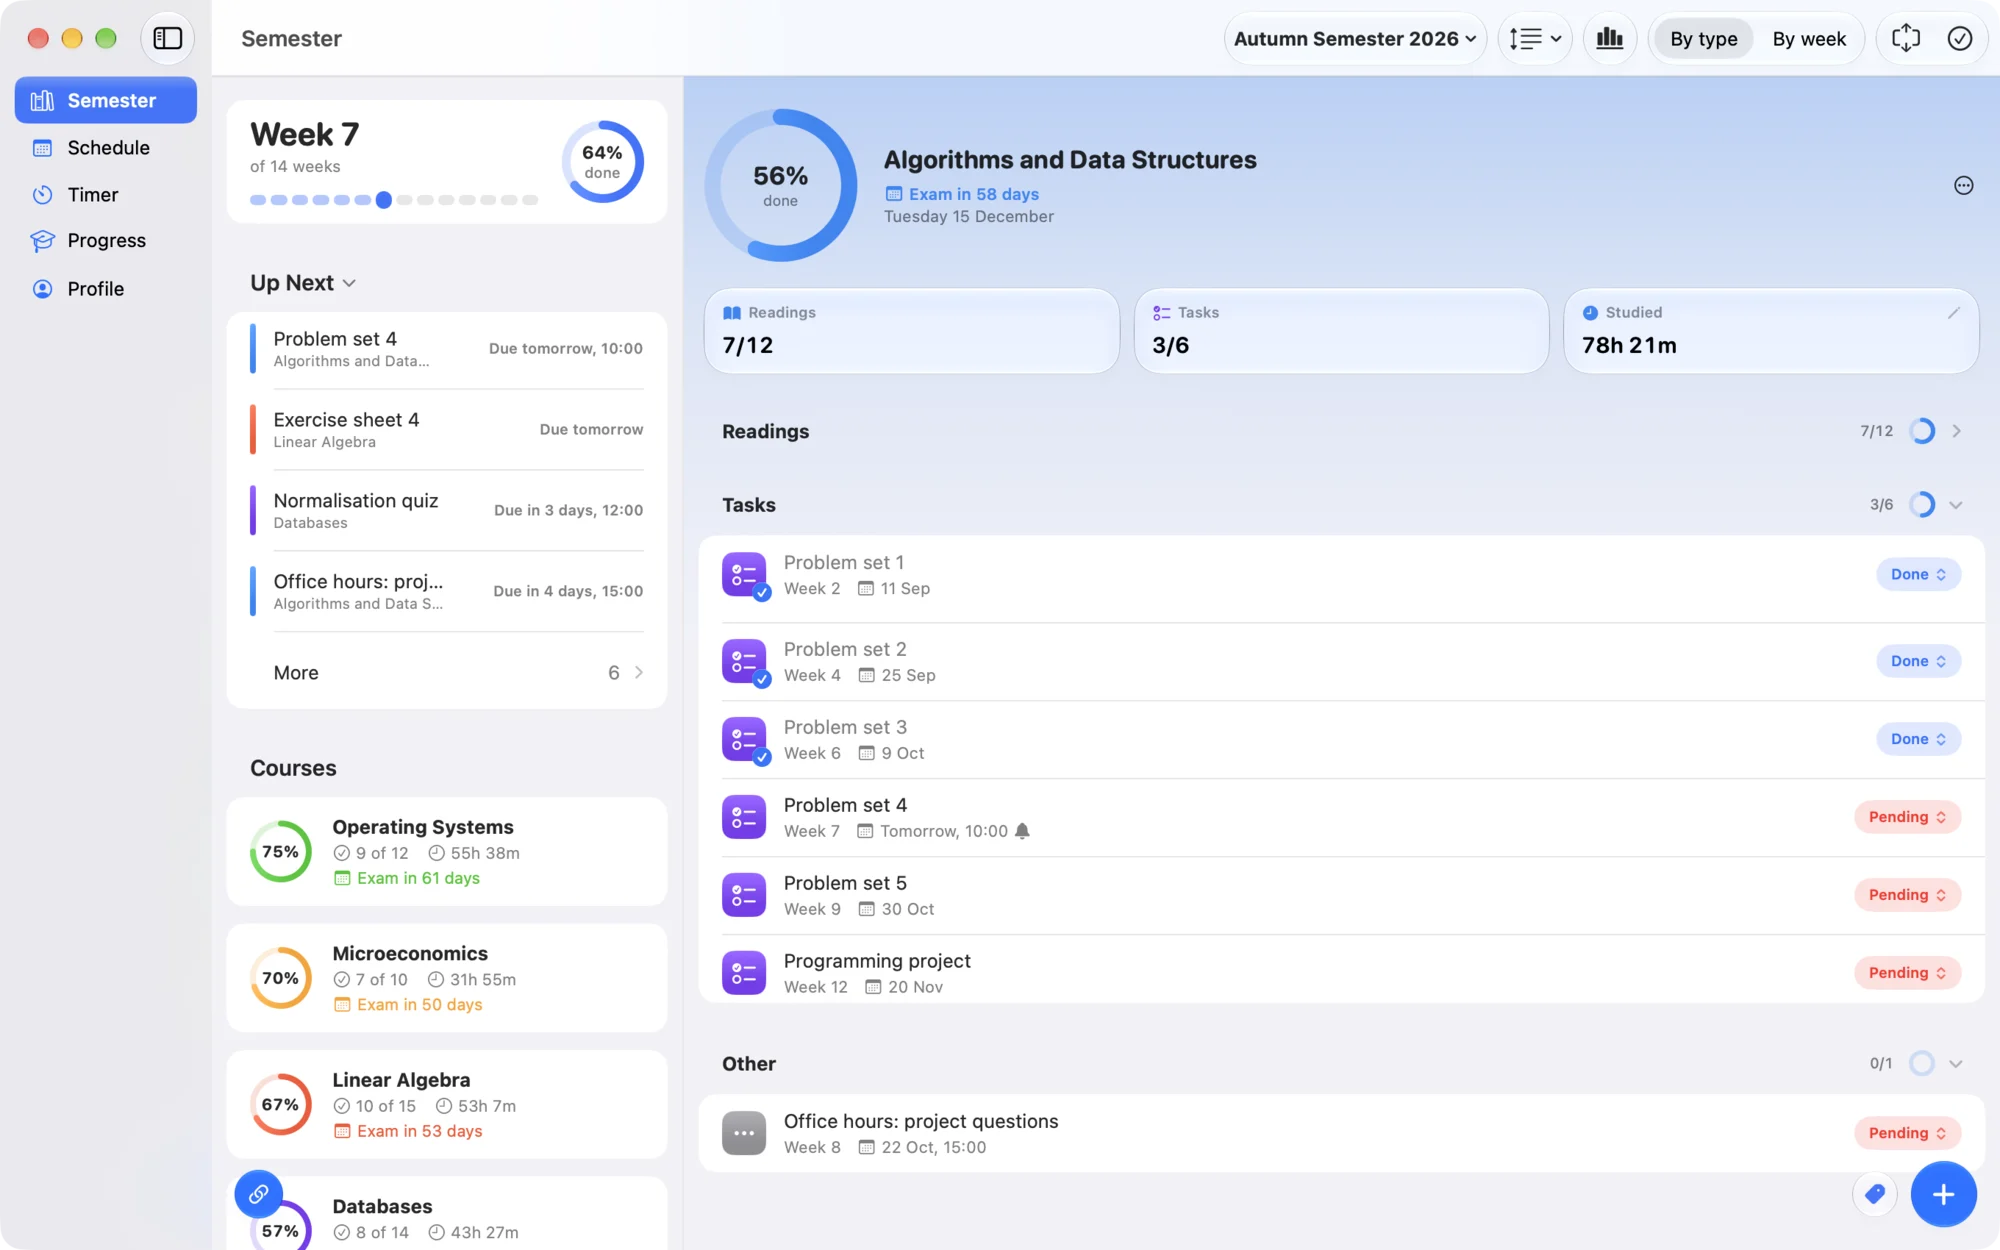This screenshot has height=1250, width=2000.
Task: Open the Microeconomics course card
Action: coord(447,978)
